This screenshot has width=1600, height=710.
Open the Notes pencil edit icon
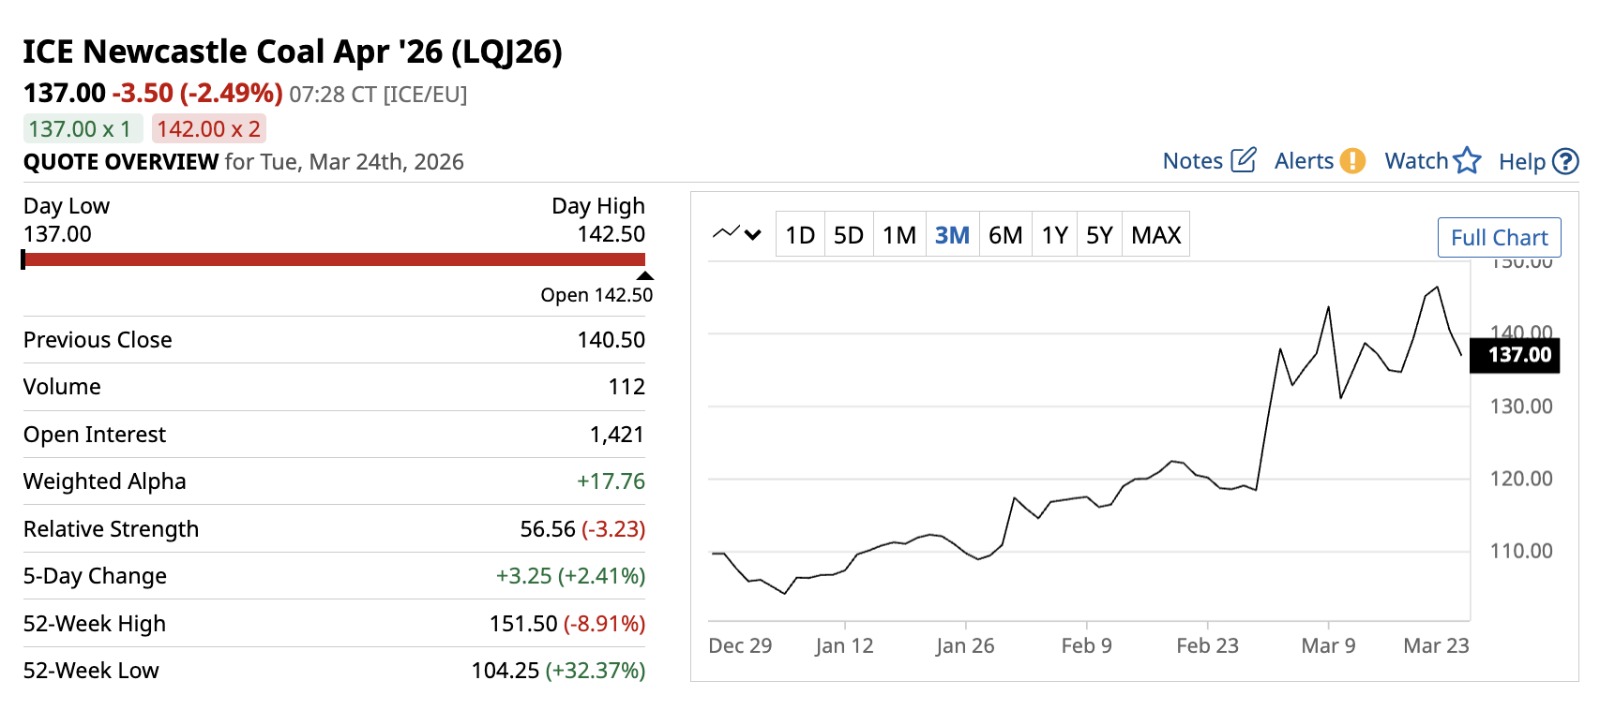tap(1243, 160)
